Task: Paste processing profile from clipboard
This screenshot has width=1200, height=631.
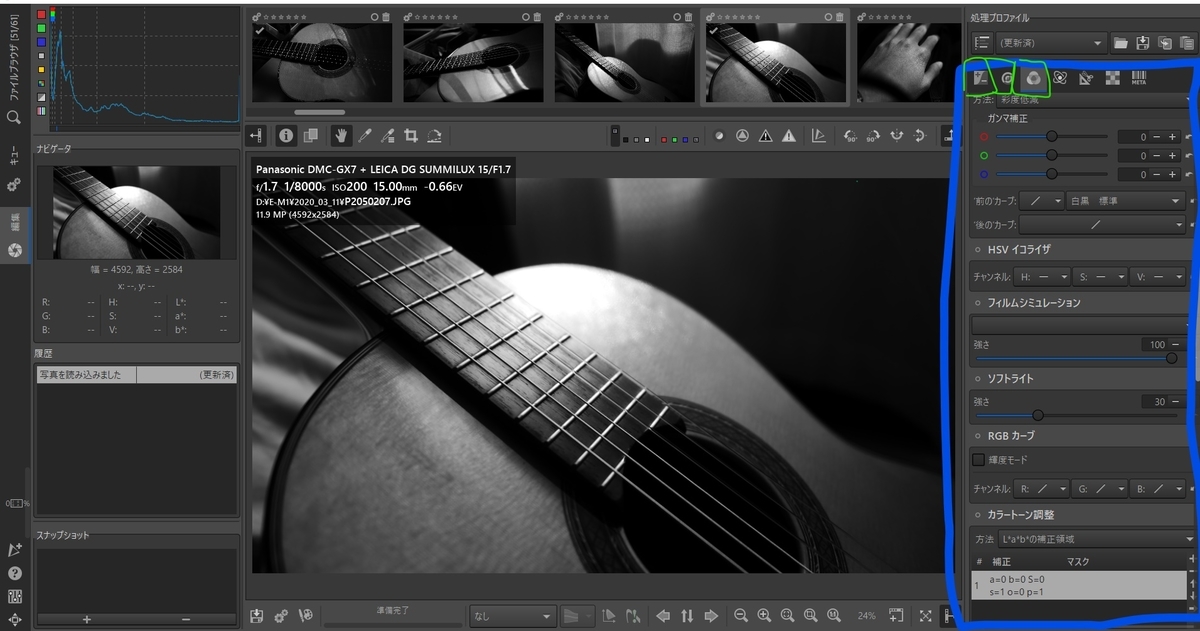Action: (x=1187, y=43)
